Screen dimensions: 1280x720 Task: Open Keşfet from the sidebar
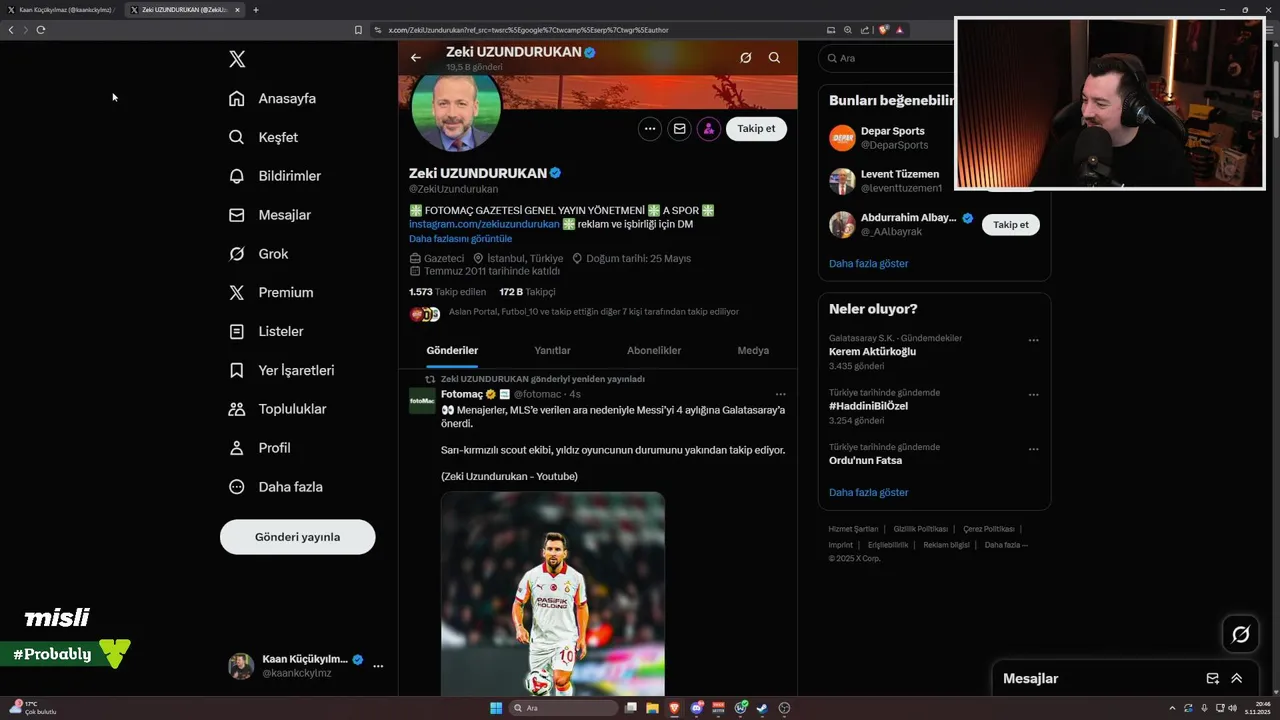point(263,137)
